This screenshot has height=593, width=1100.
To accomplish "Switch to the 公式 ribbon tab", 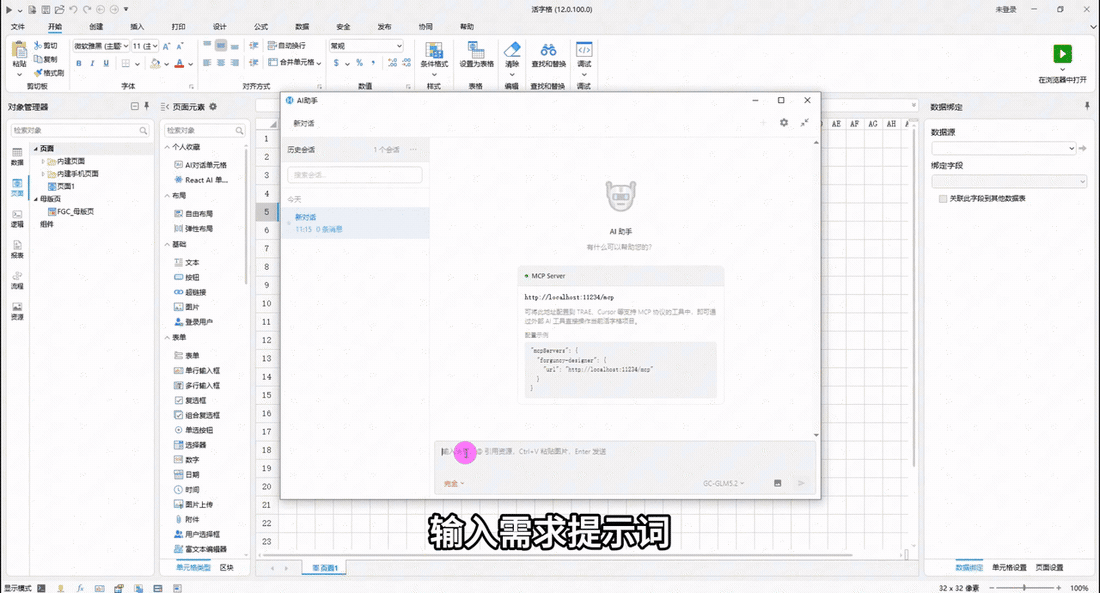I will coord(261,27).
